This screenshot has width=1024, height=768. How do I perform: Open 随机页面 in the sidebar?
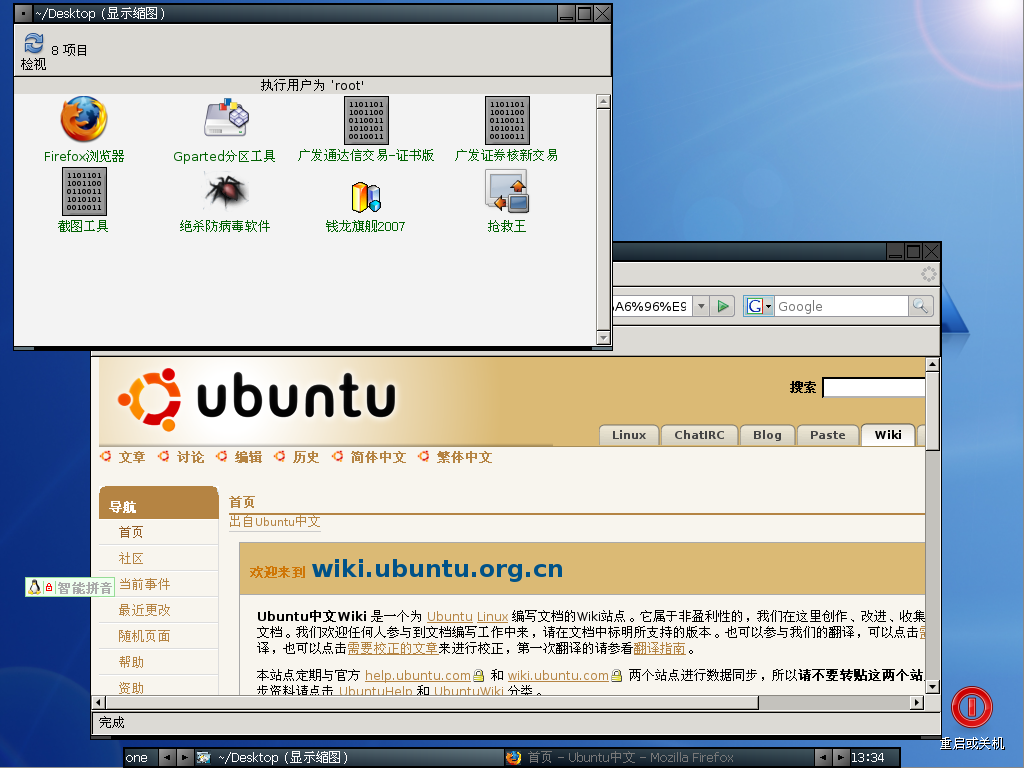coord(144,636)
